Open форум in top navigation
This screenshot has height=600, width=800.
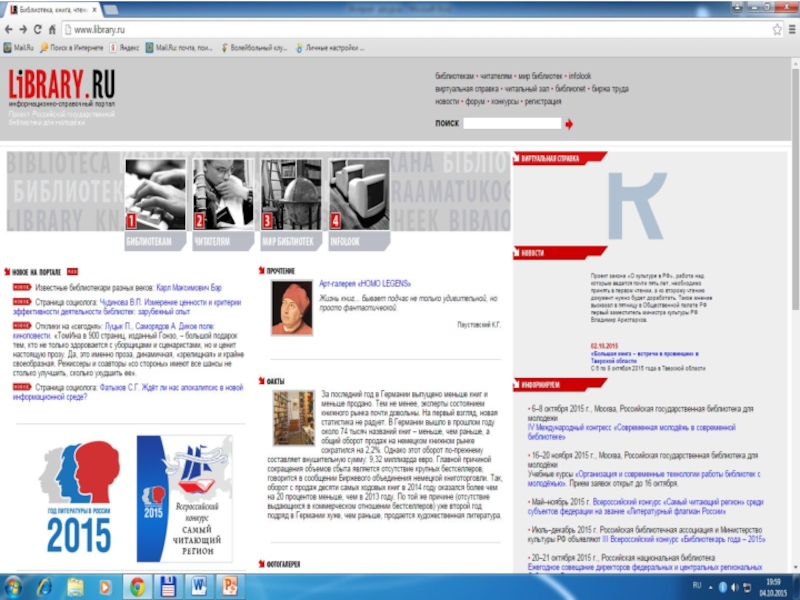click(x=475, y=102)
